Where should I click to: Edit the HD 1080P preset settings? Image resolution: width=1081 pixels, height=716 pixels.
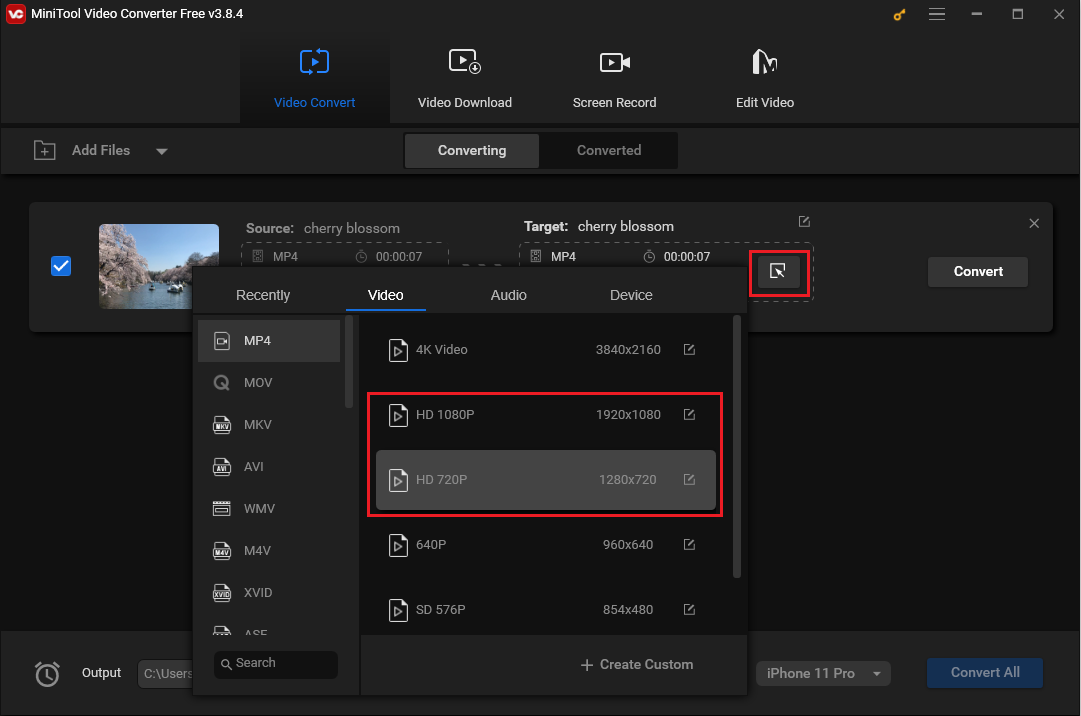(x=689, y=414)
